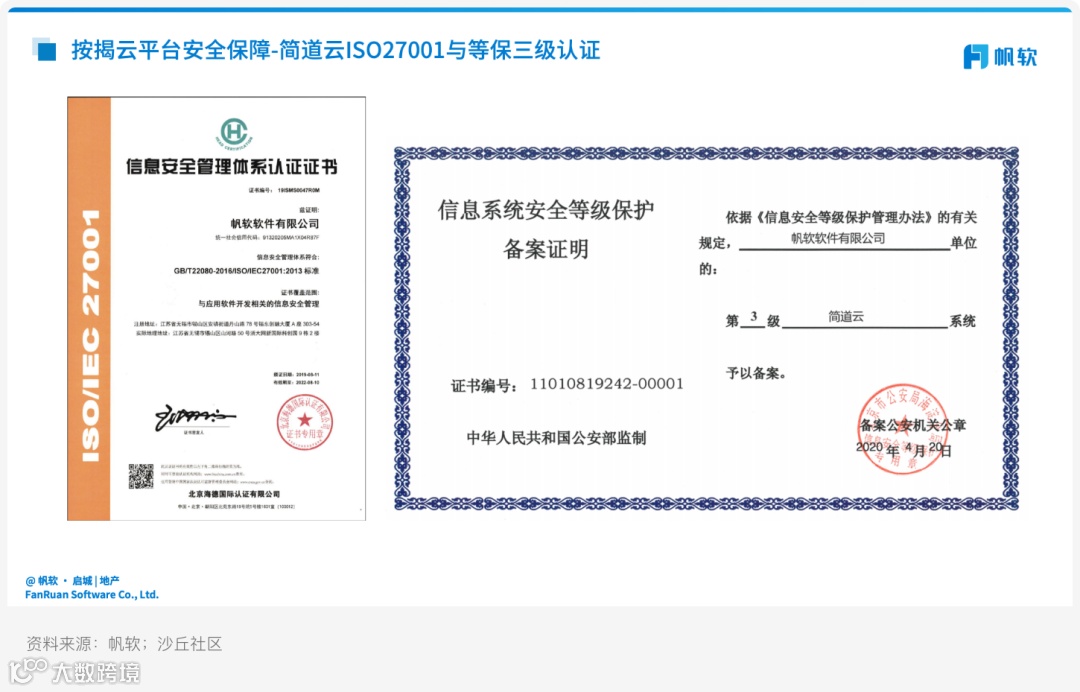Click the heading 信息系统安全等级保护
The image size is (1080, 692).
click(x=546, y=210)
